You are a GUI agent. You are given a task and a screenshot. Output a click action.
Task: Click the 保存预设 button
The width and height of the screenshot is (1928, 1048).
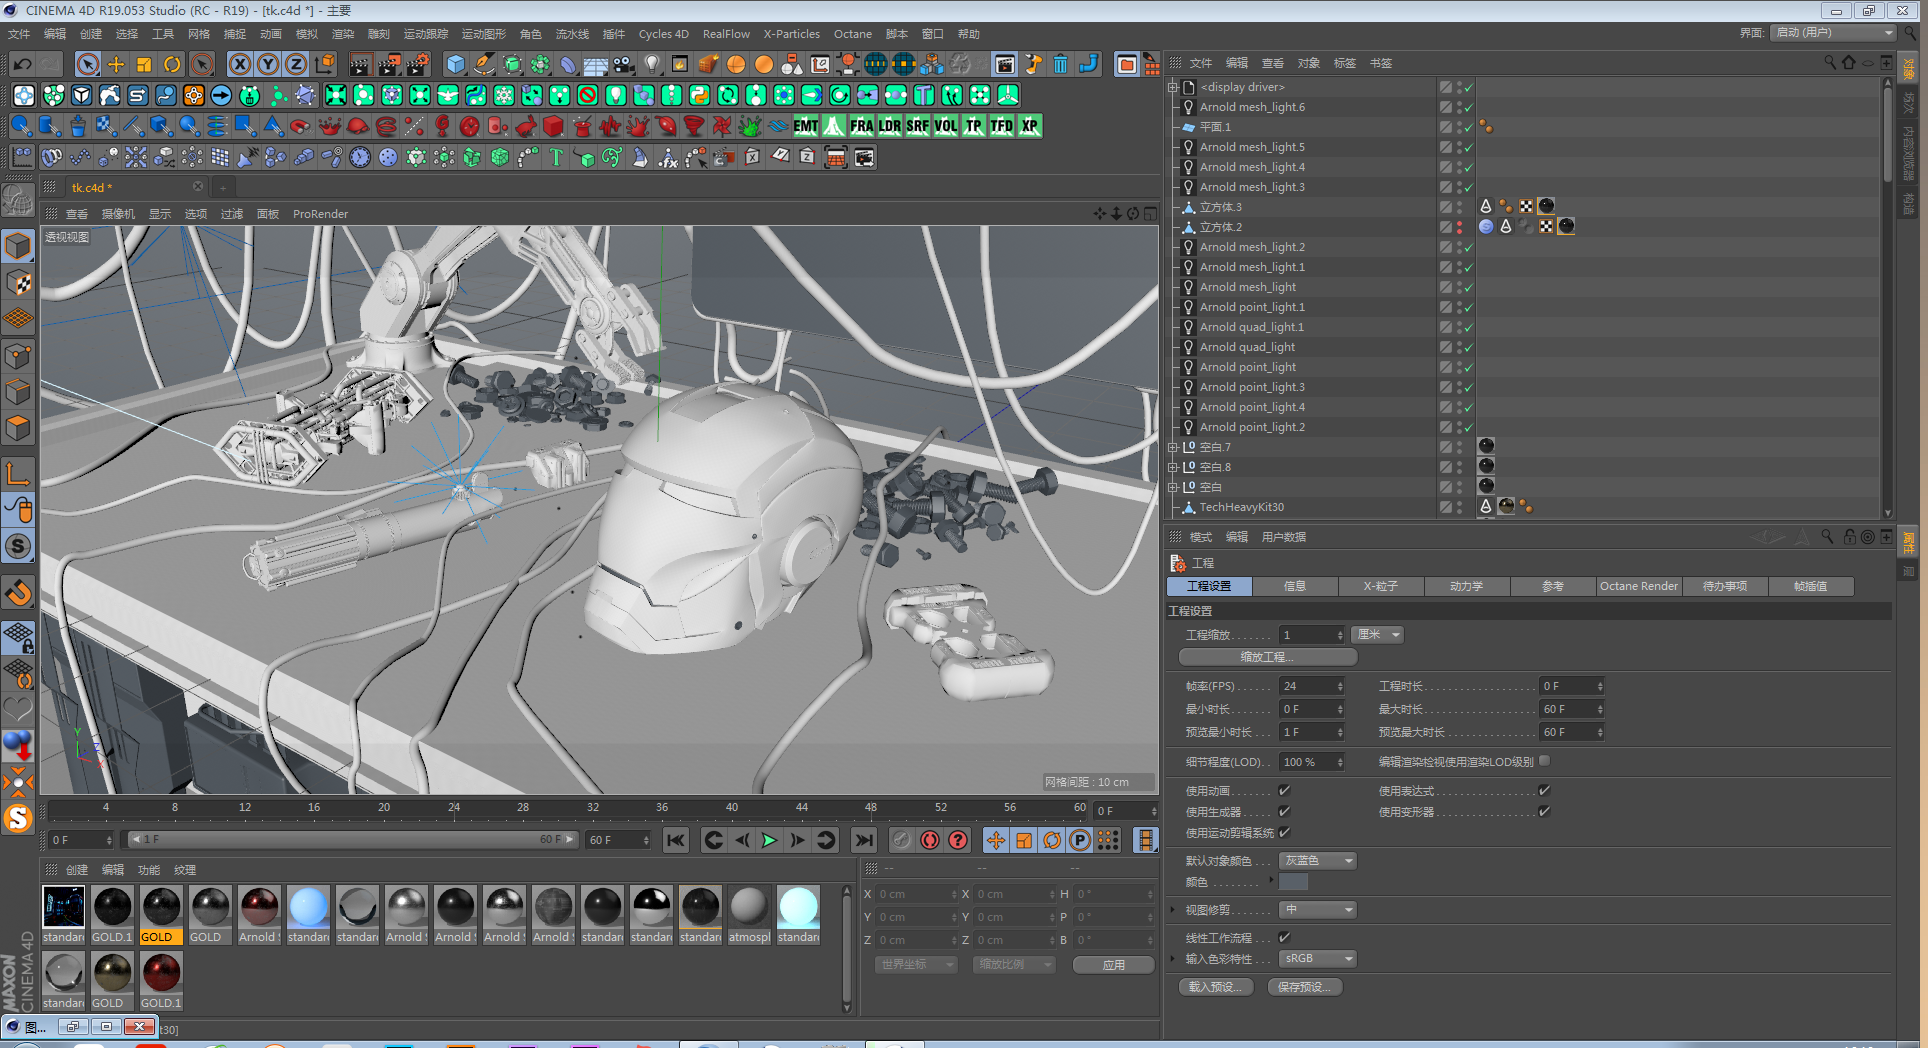click(1304, 987)
